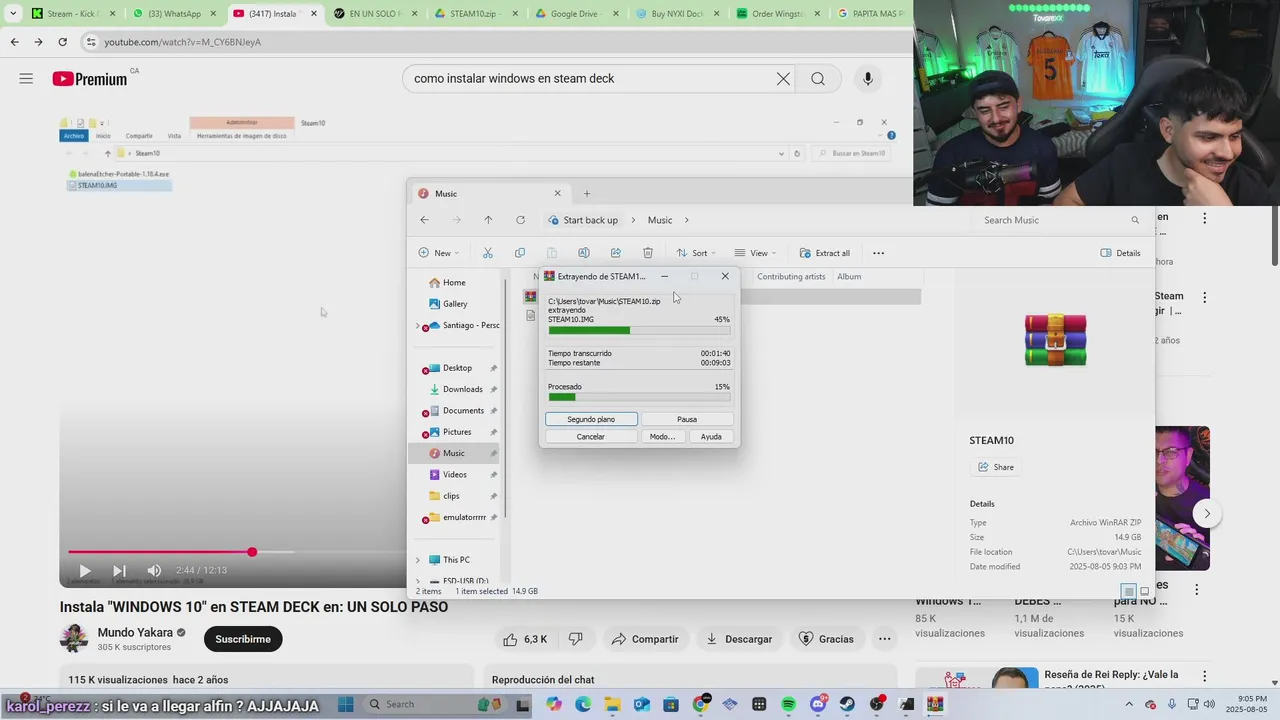
Task: Go back in the Explorer window
Action: click(x=424, y=220)
